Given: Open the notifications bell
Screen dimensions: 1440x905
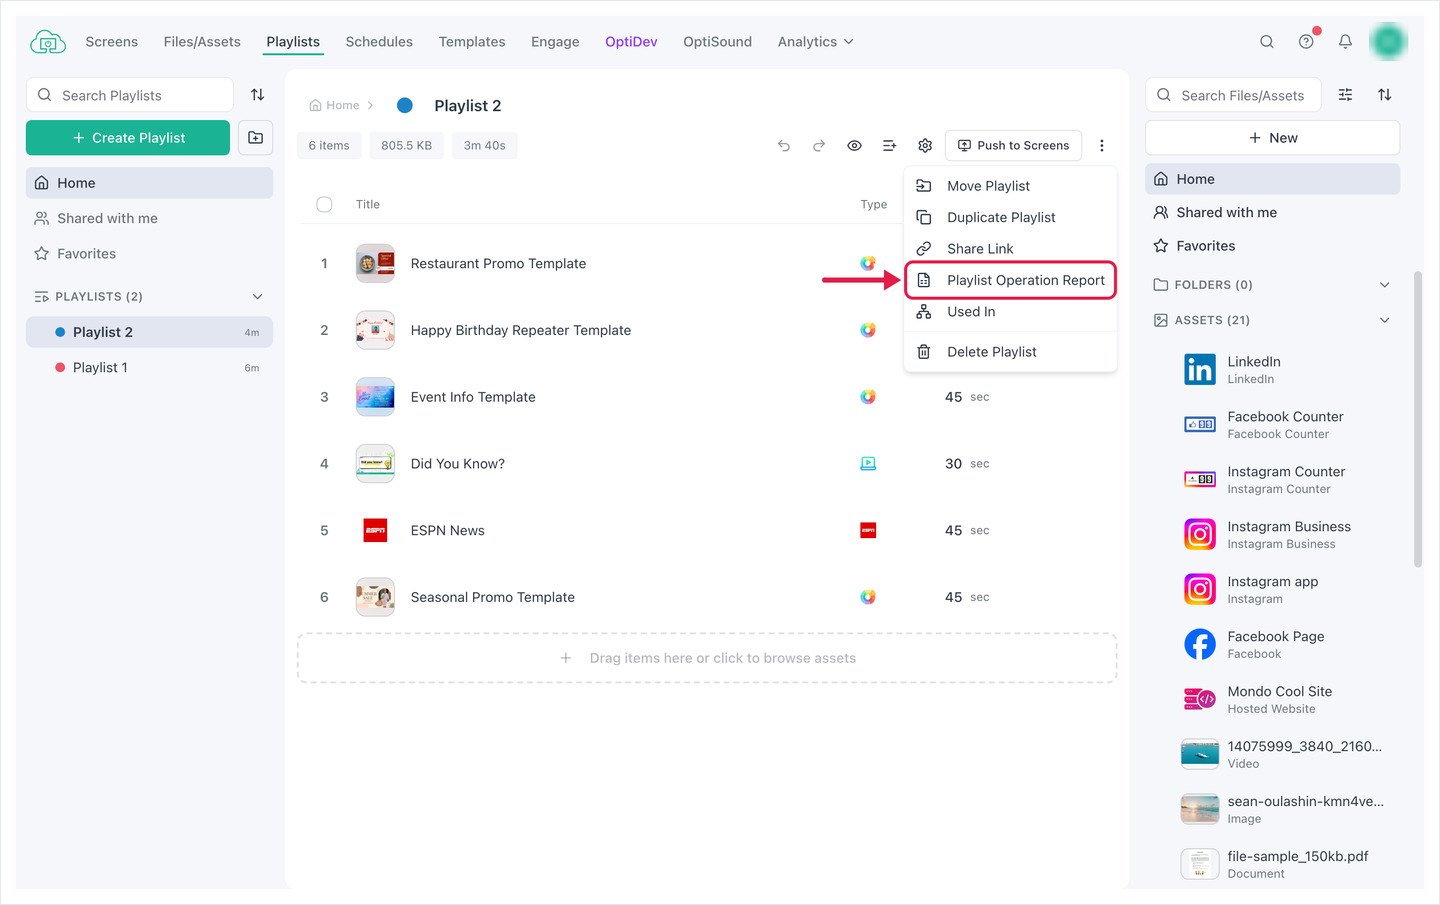Looking at the screenshot, I should (x=1345, y=42).
